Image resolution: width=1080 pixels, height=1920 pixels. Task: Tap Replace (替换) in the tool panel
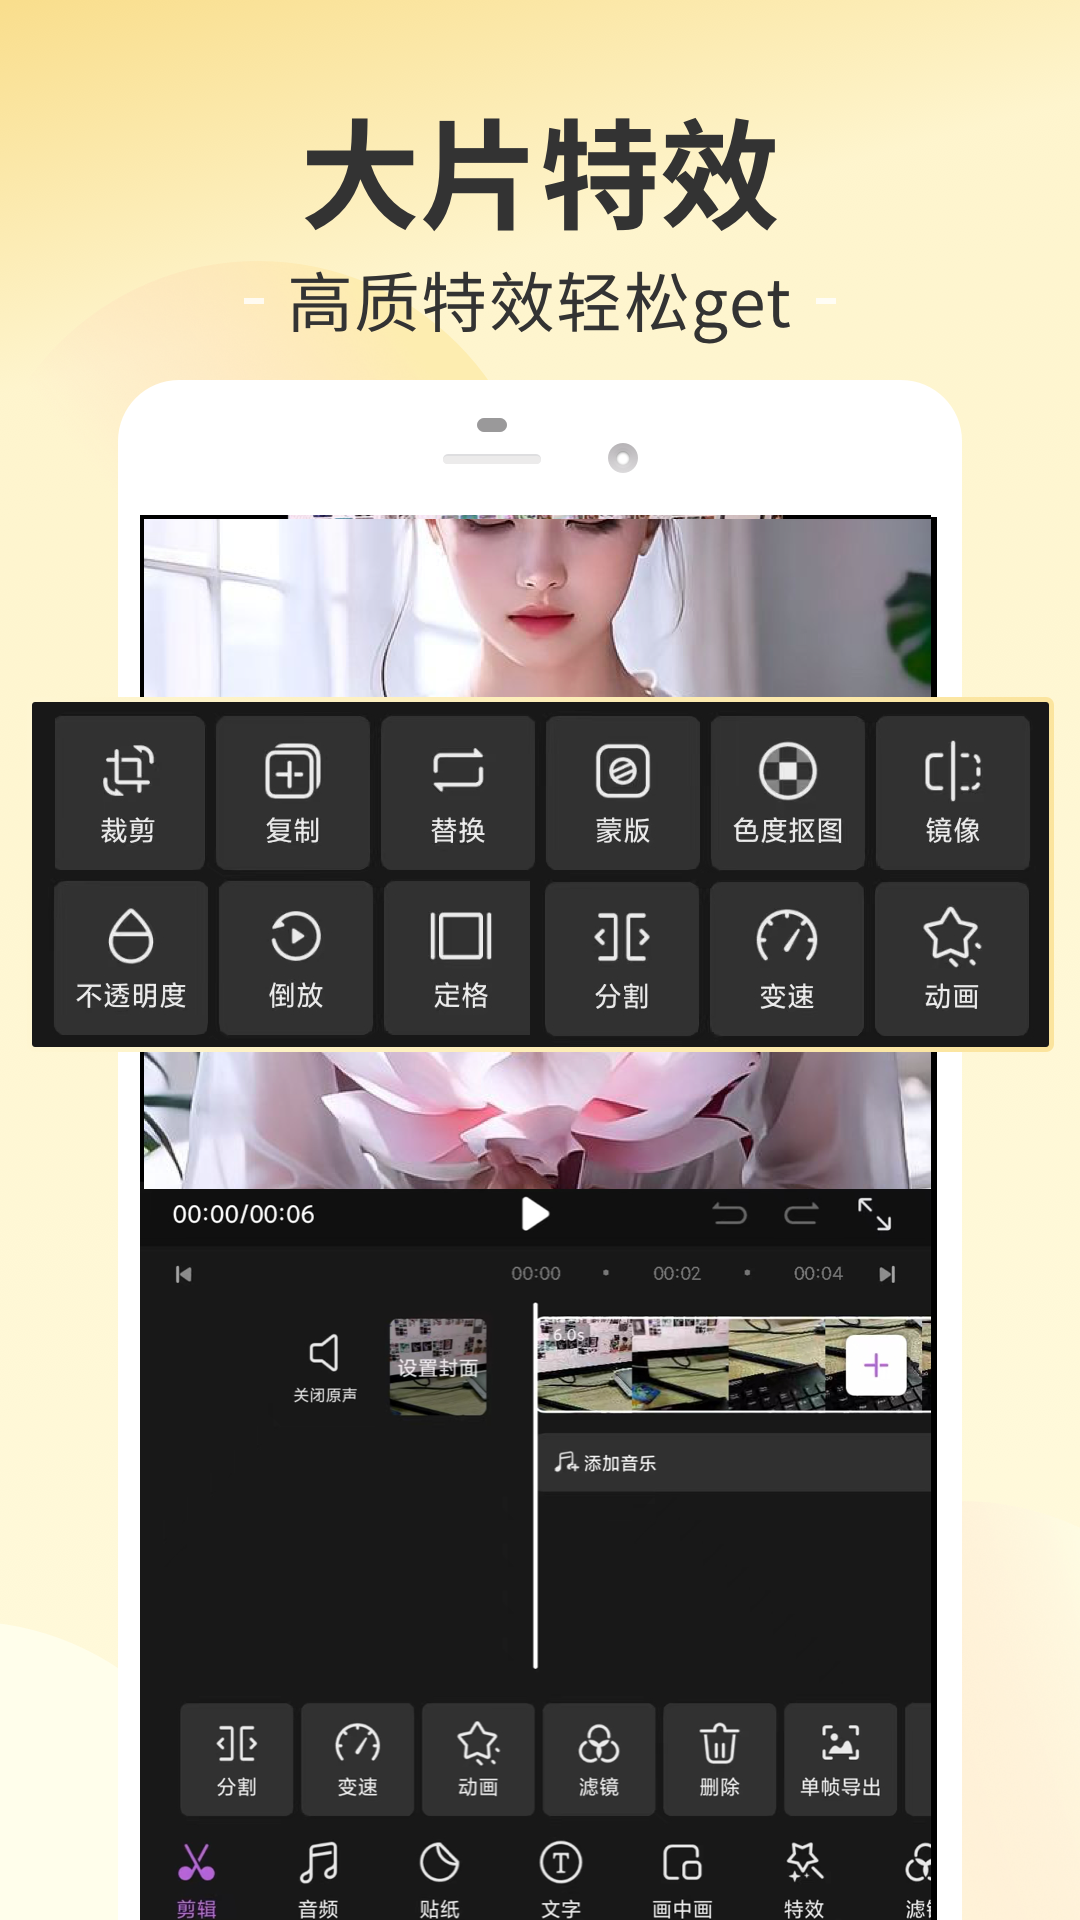[458, 792]
